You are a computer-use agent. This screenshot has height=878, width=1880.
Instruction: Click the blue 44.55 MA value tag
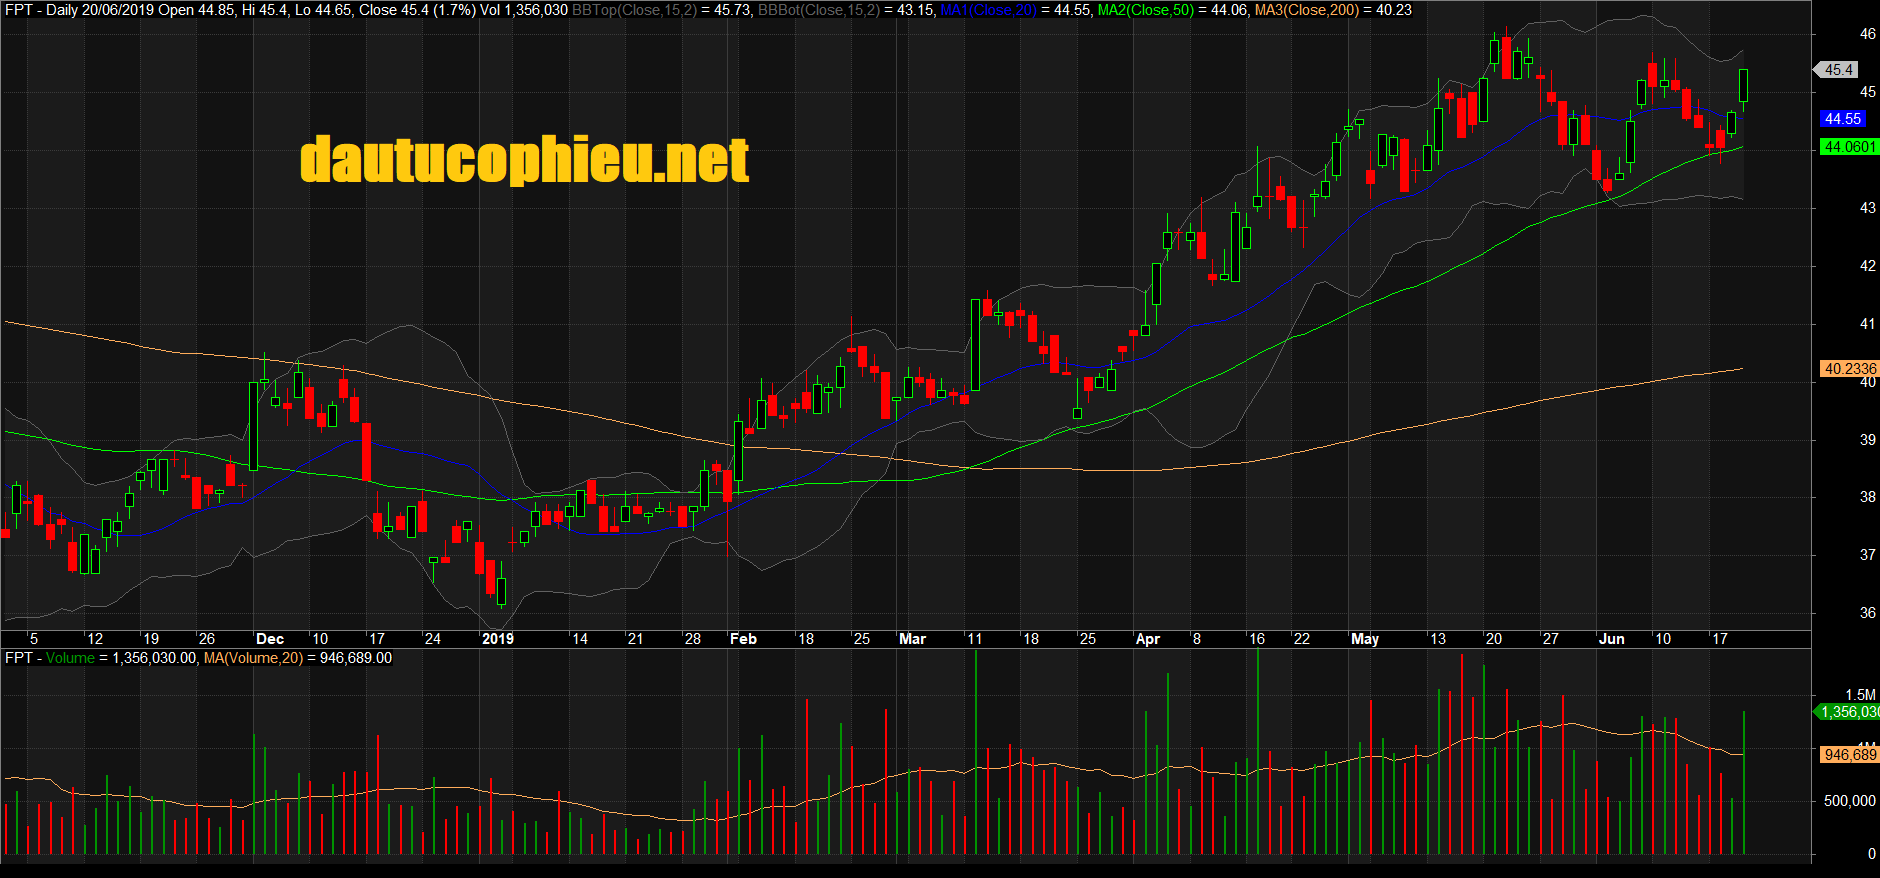click(x=1842, y=119)
